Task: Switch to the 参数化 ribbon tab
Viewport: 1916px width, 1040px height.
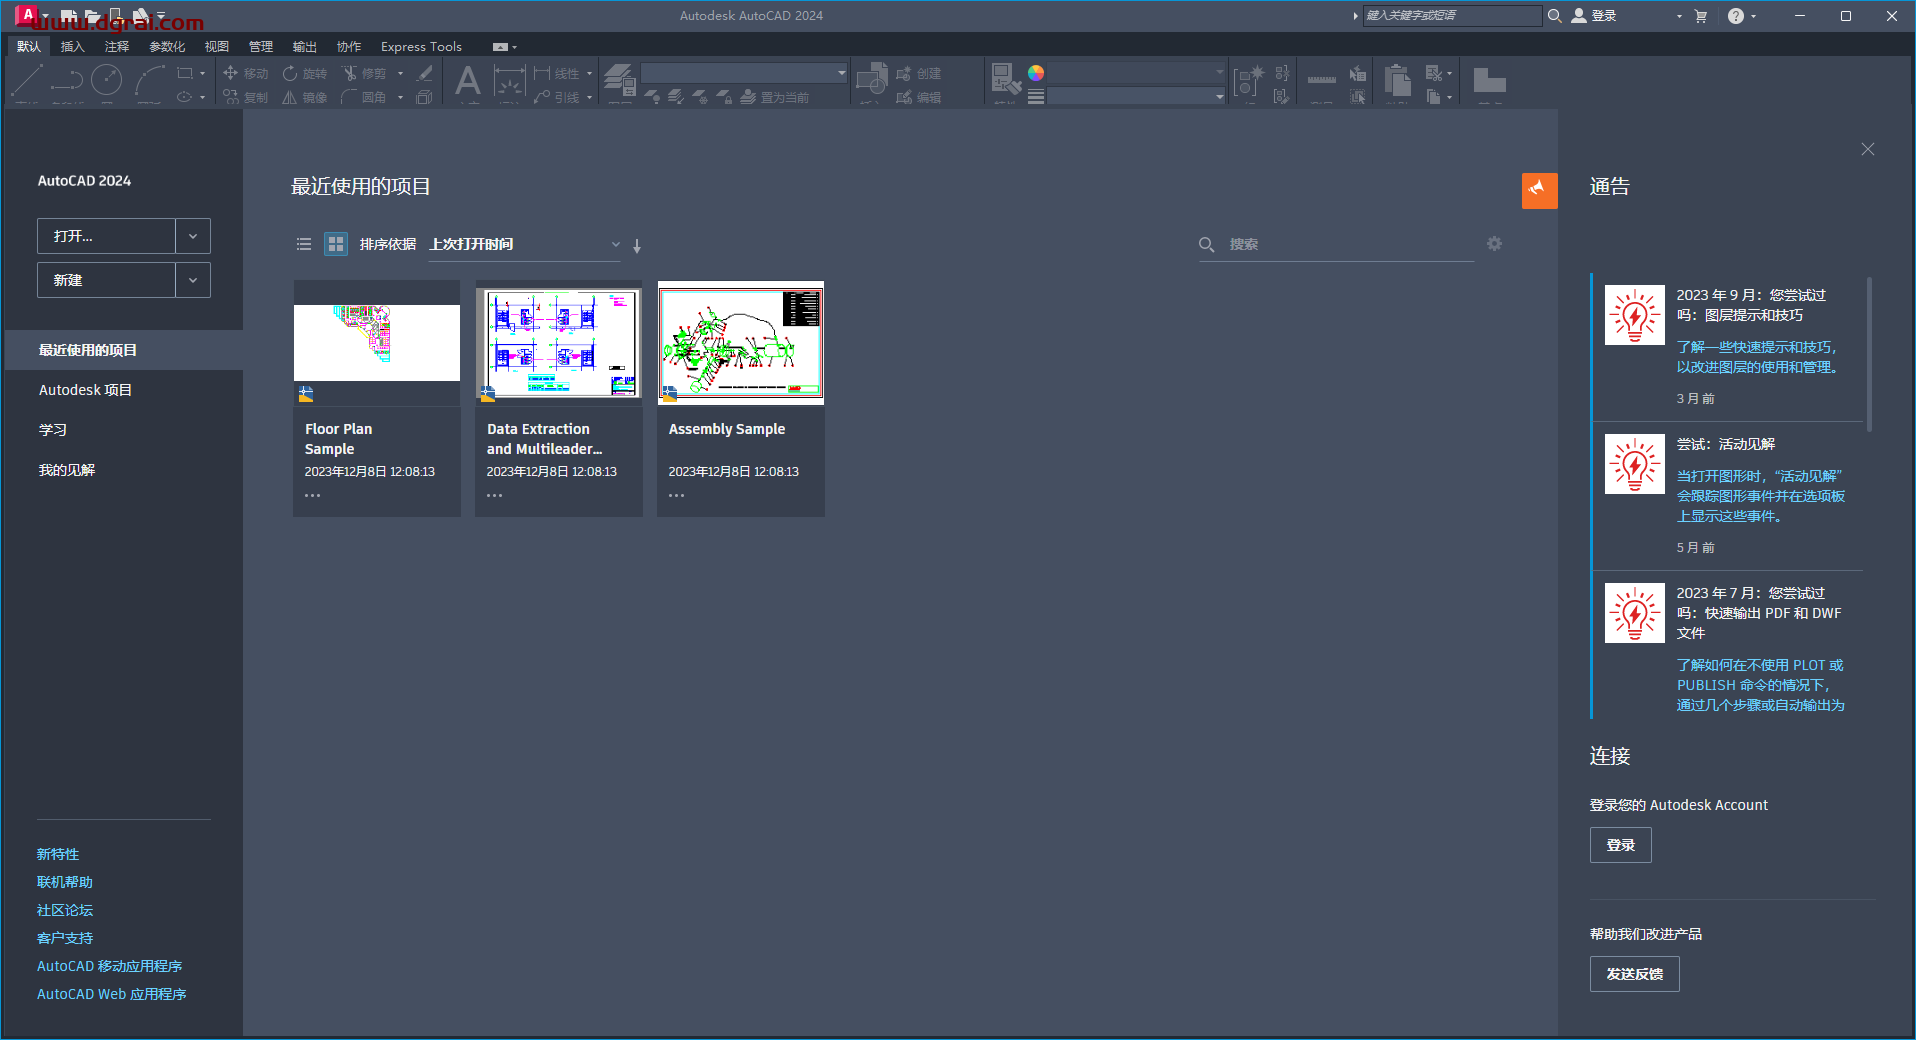Action: [167, 47]
